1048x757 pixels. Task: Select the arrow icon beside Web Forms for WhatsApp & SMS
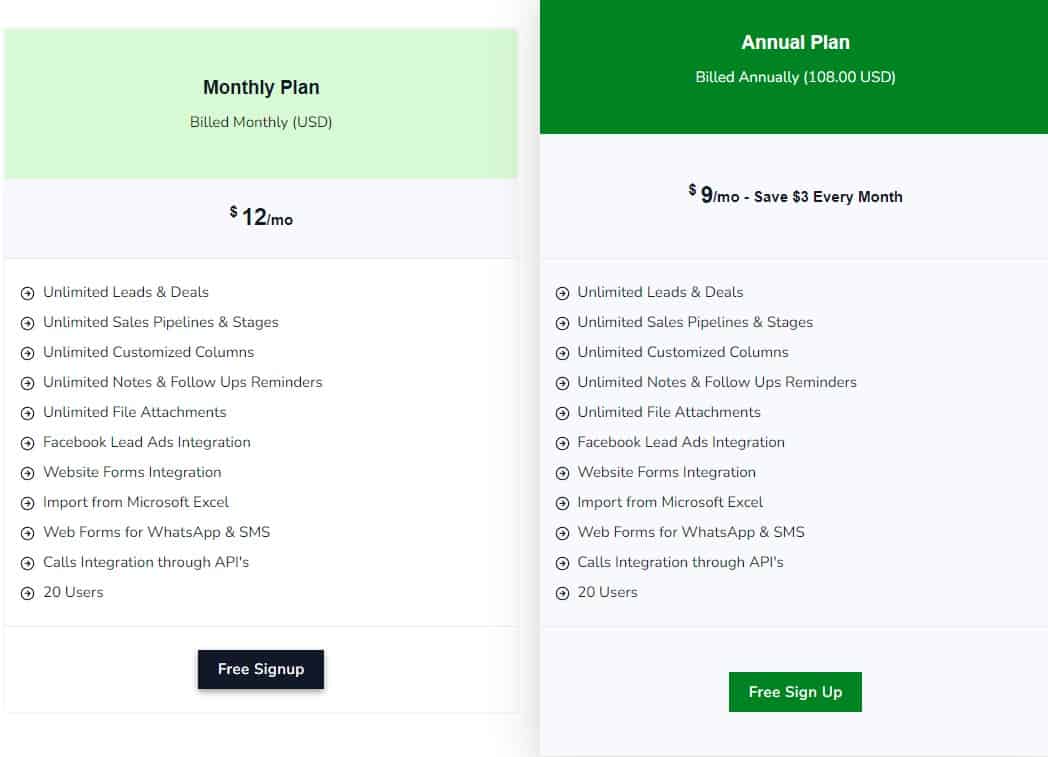click(27, 533)
